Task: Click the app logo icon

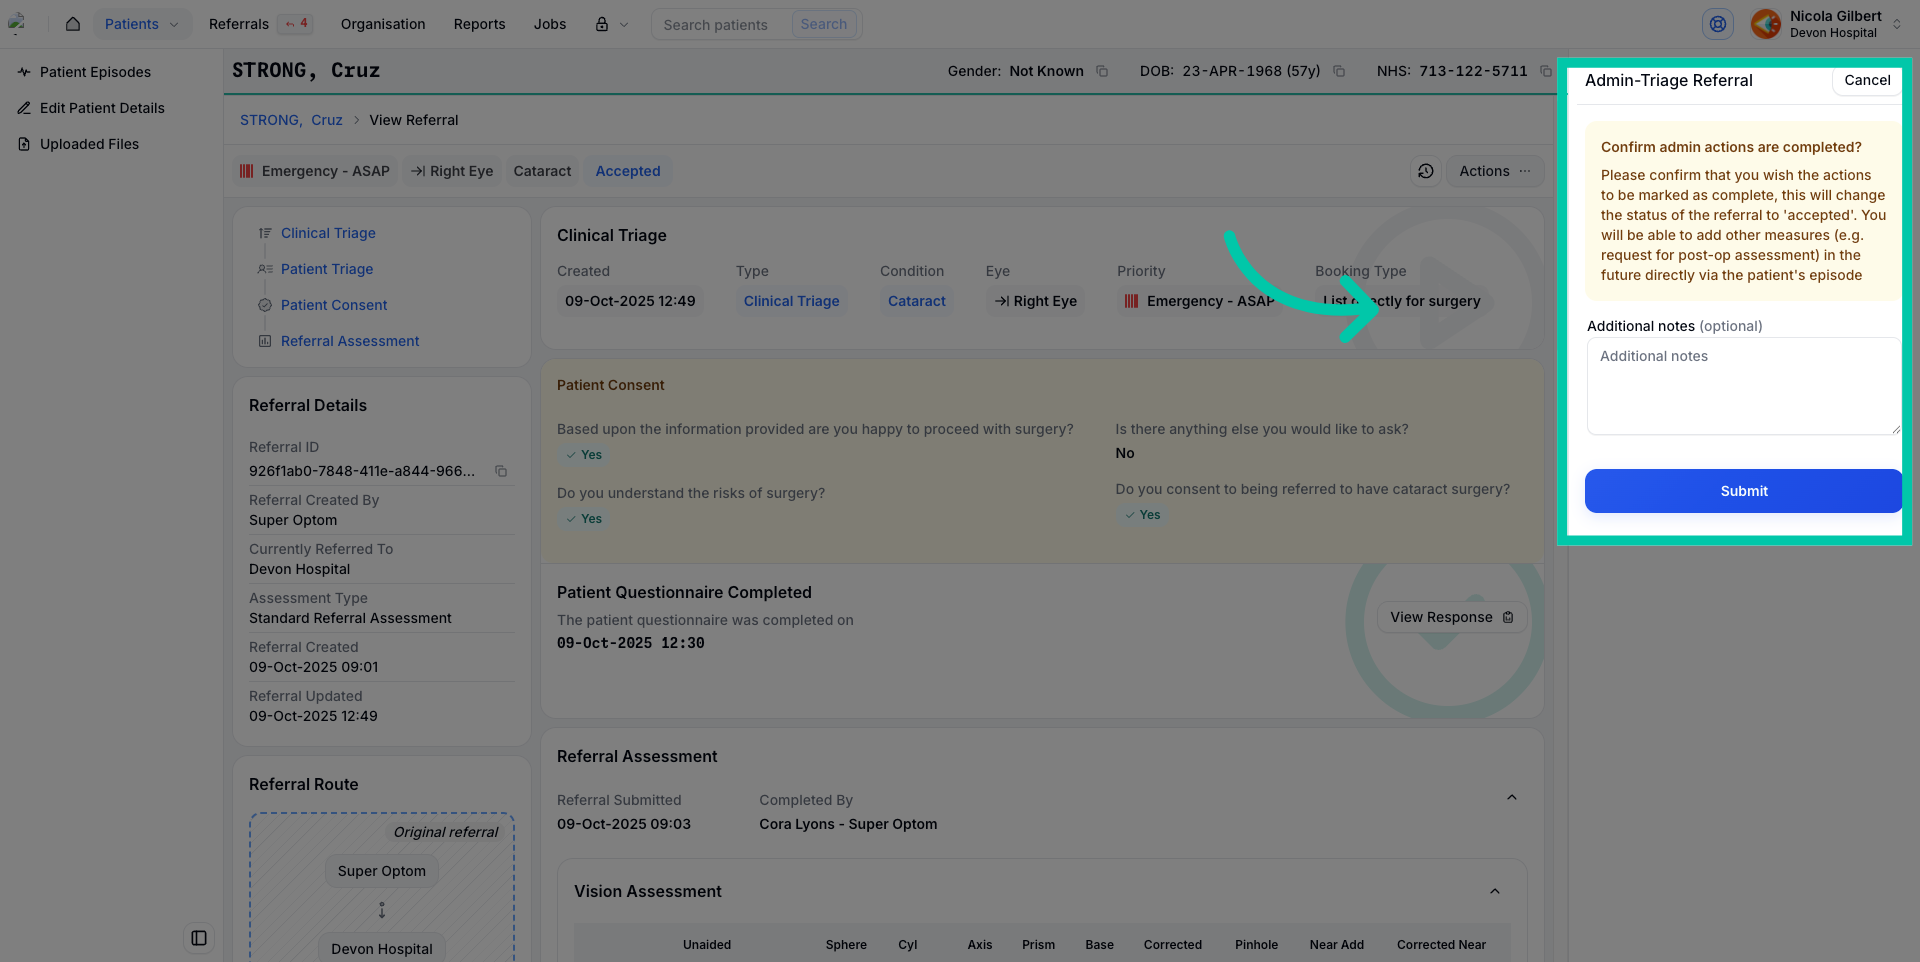Action: (17, 24)
